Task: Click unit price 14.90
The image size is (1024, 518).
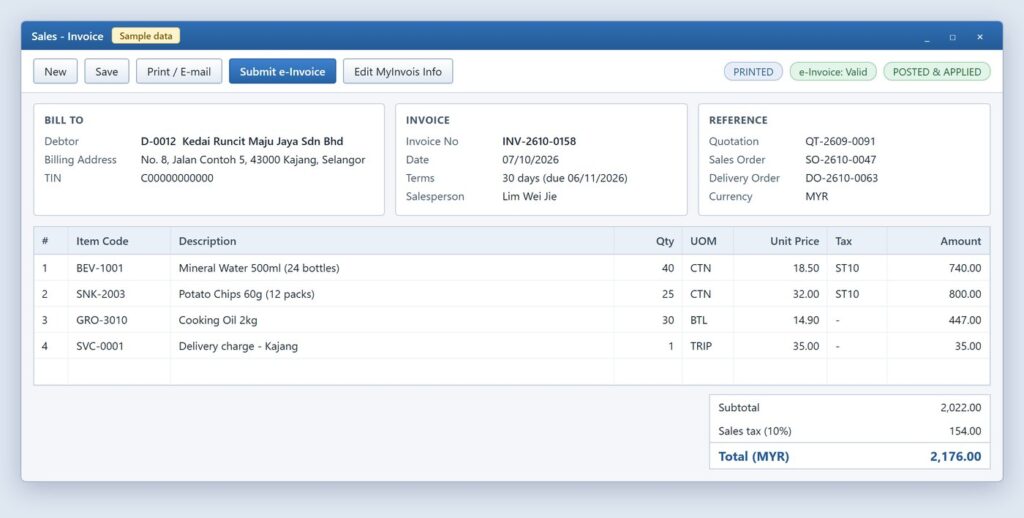Action: [x=806, y=320]
